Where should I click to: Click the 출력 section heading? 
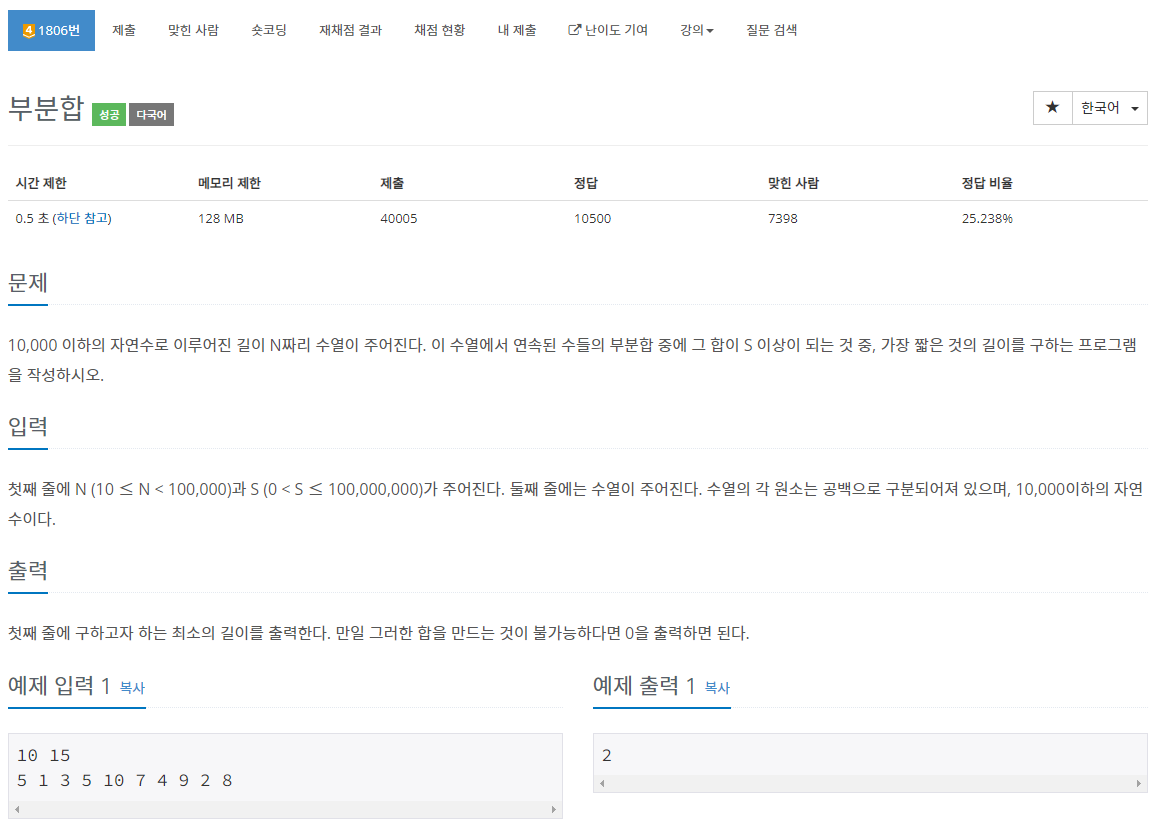point(28,570)
